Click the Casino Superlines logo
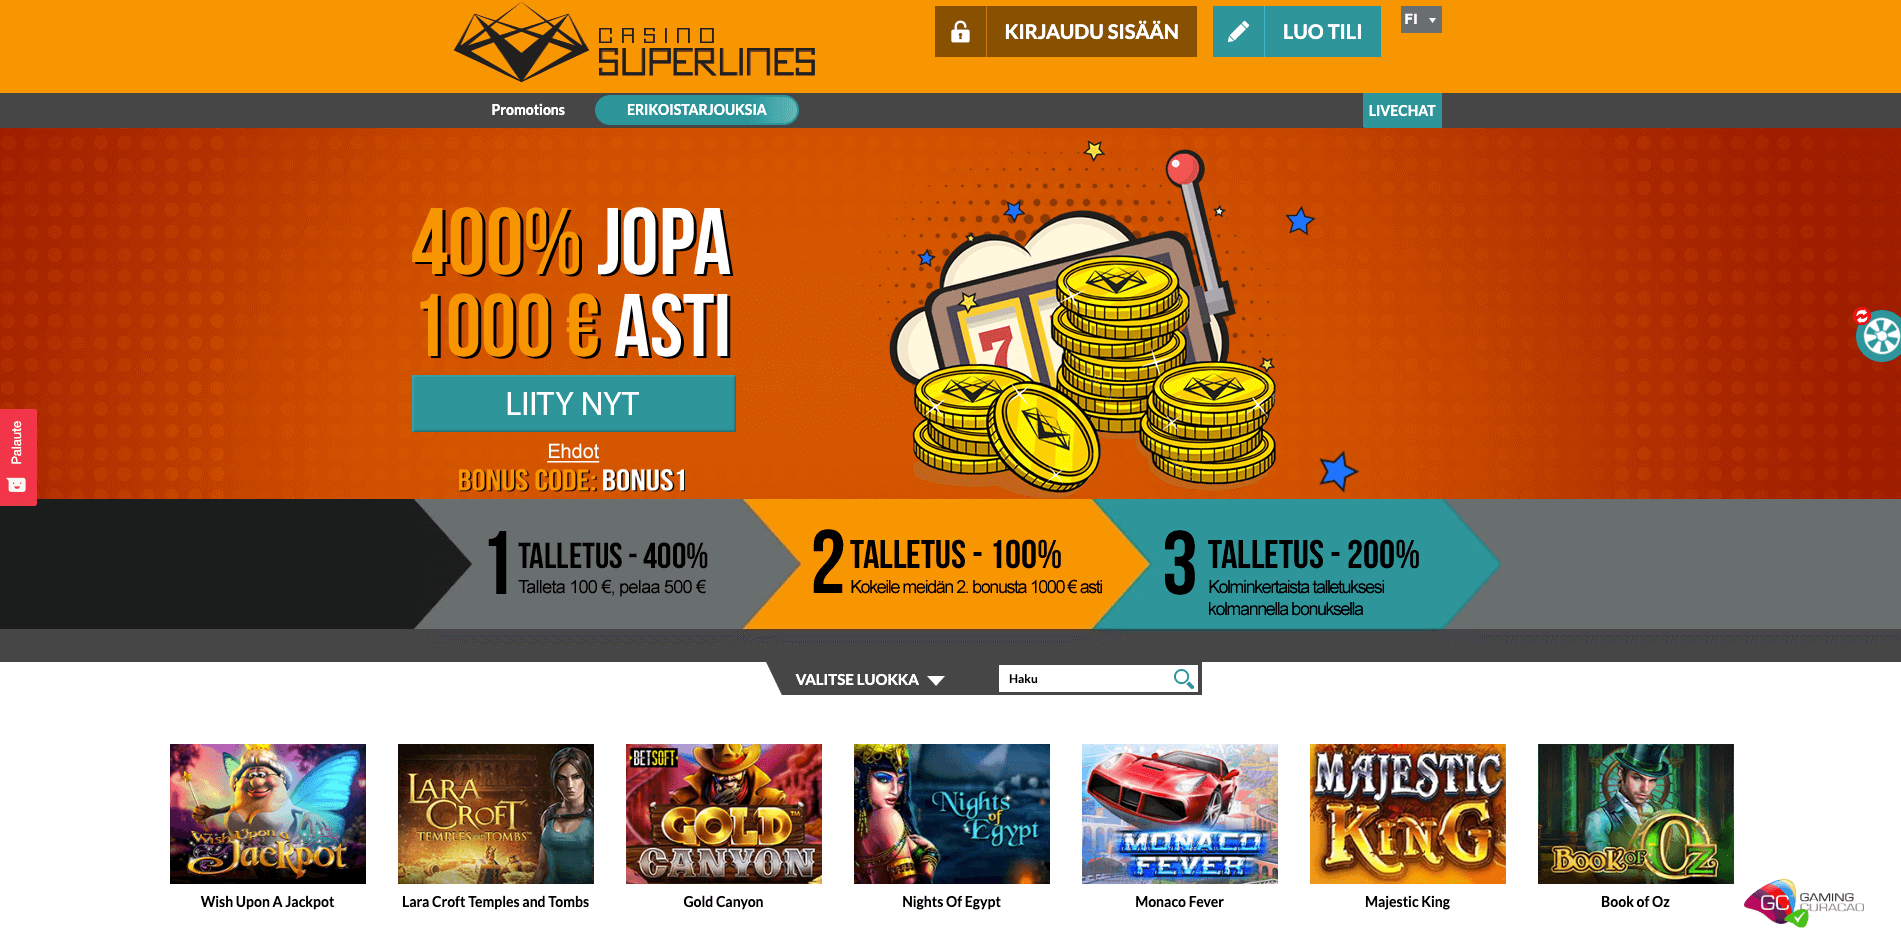 [634, 43]
